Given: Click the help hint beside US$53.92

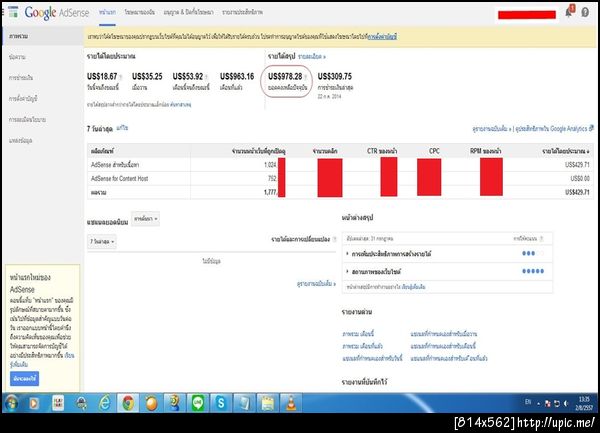Looking at the screenshot, I should [x=207, y=78].
